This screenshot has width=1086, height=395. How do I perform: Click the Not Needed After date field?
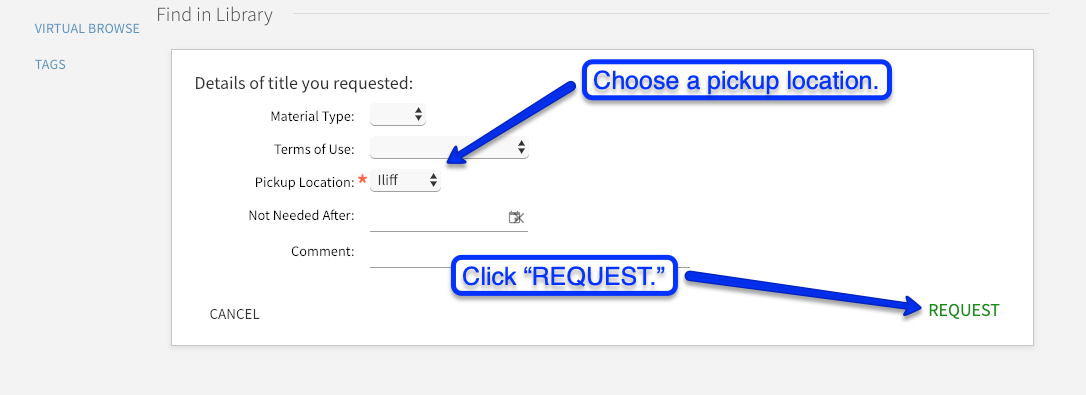(x=449, y=218)
